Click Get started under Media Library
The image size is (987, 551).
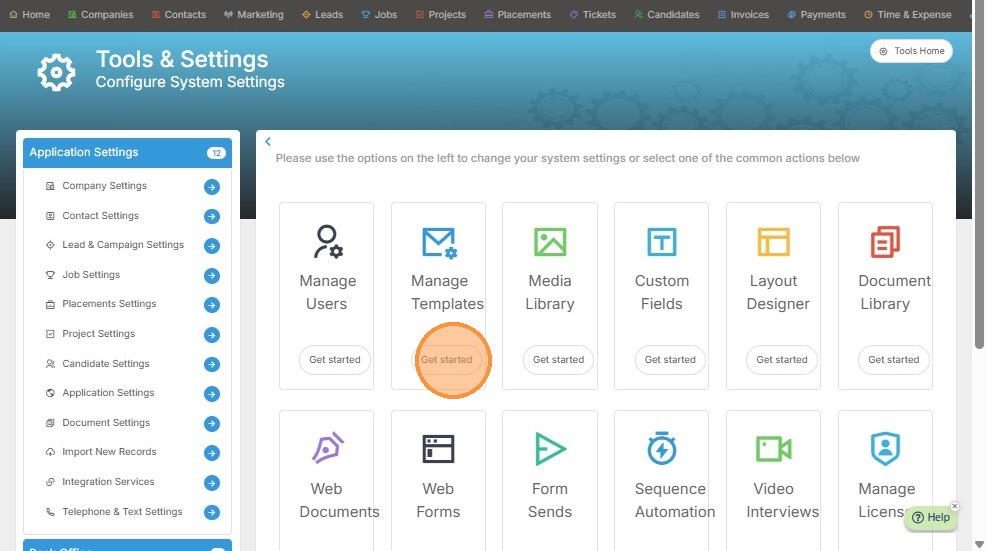(x=558, y=360)
